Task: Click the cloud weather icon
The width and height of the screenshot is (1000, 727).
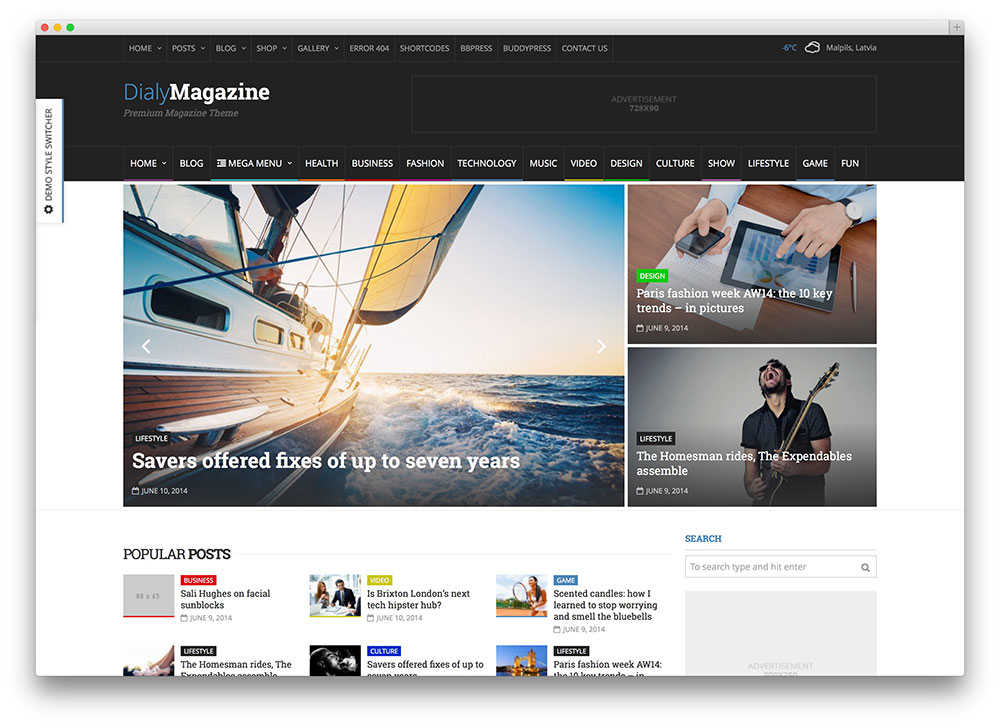Action: 812,48
